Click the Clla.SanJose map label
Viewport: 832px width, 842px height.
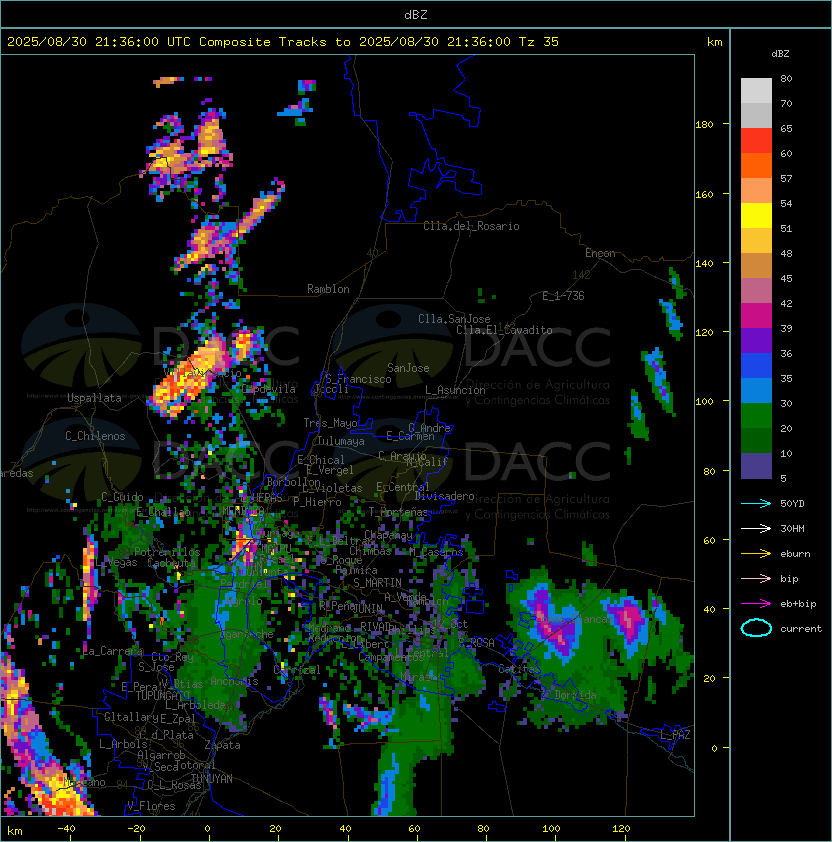[x=454, y=319]
